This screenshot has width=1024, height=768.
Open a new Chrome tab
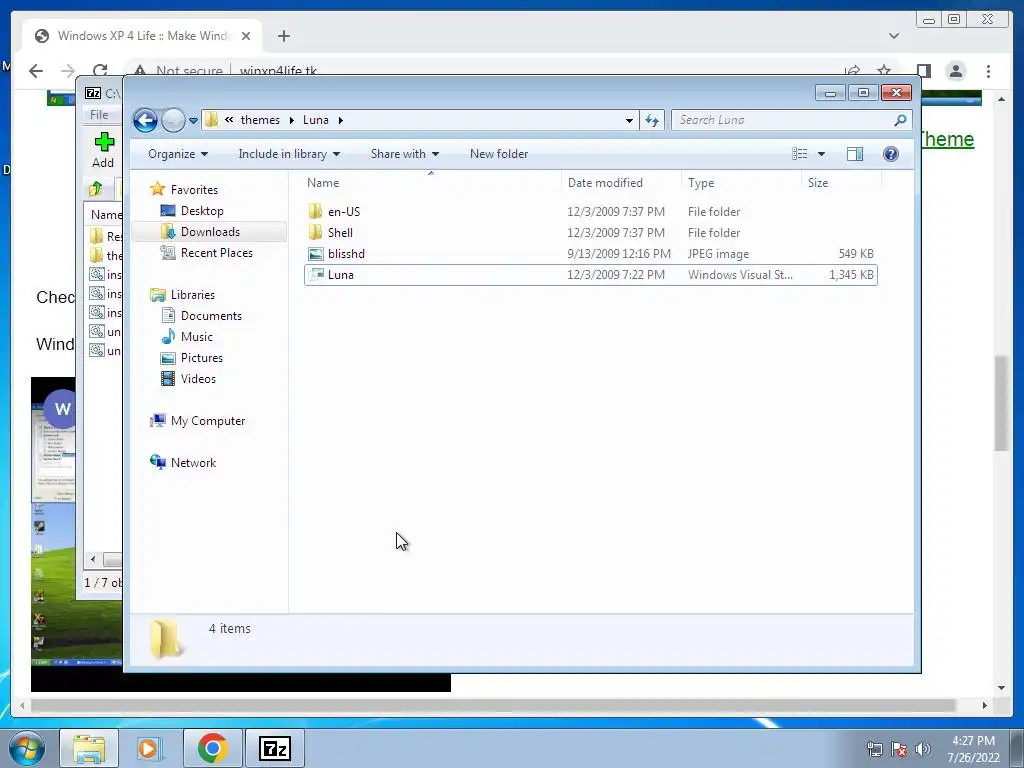[x=283, y=36]
